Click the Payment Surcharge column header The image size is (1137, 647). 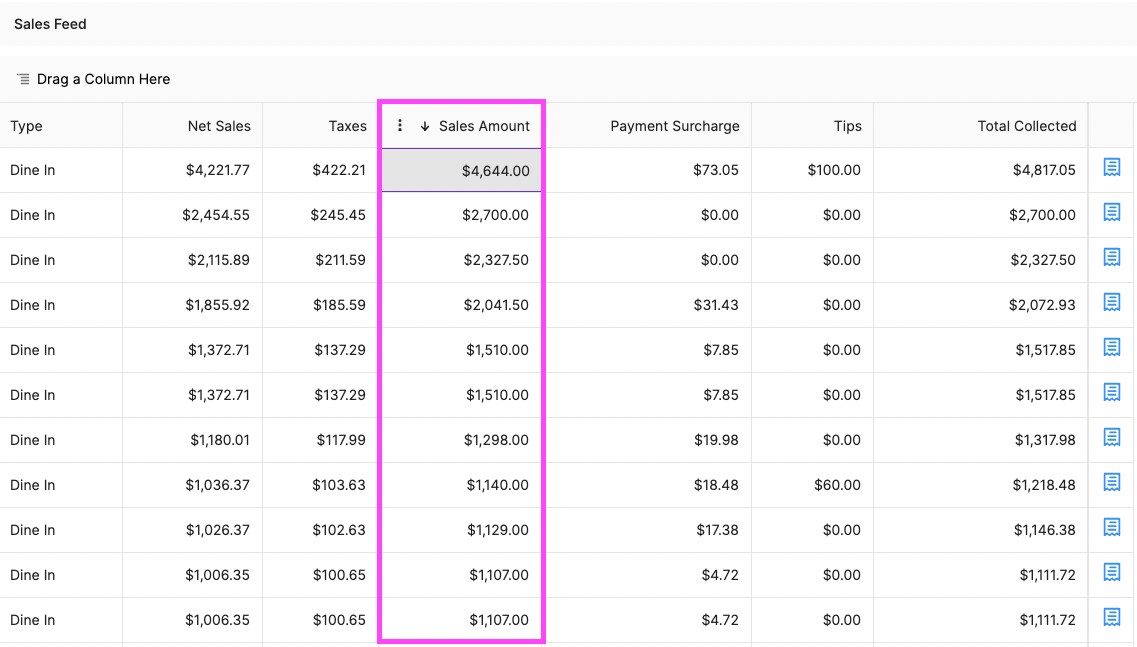point(675,126)
